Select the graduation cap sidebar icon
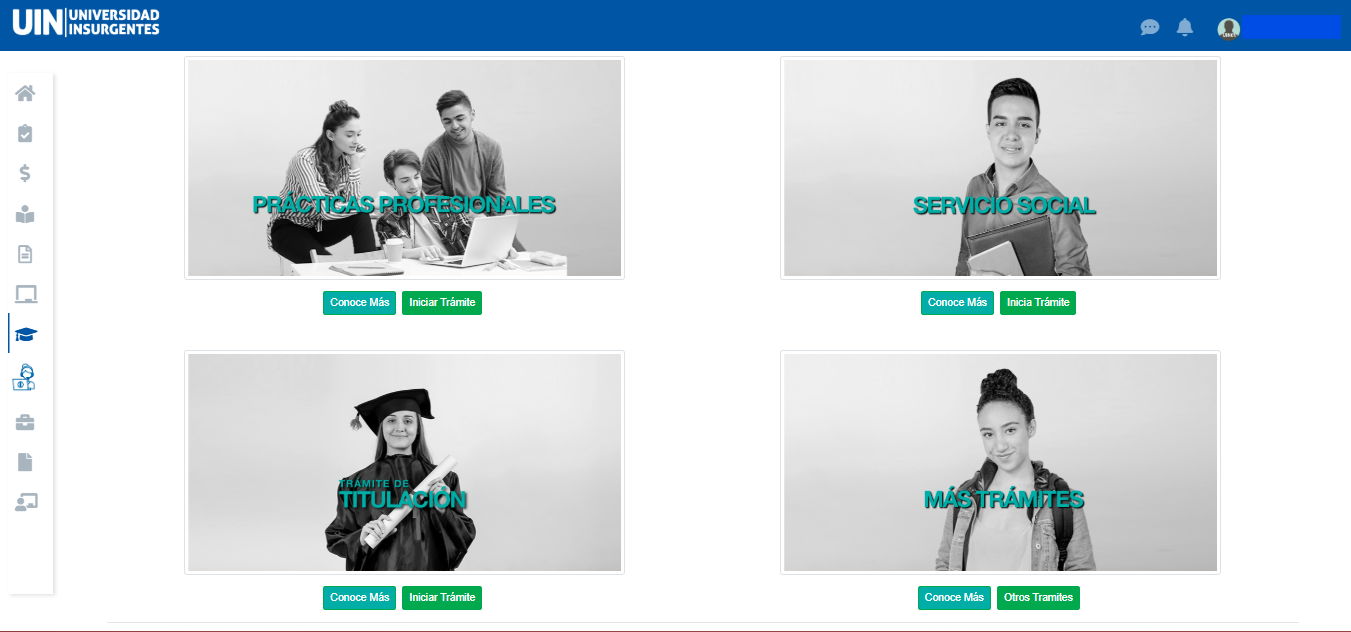Viewport: 1351px width, 632px height. click(x=25, y=334)
